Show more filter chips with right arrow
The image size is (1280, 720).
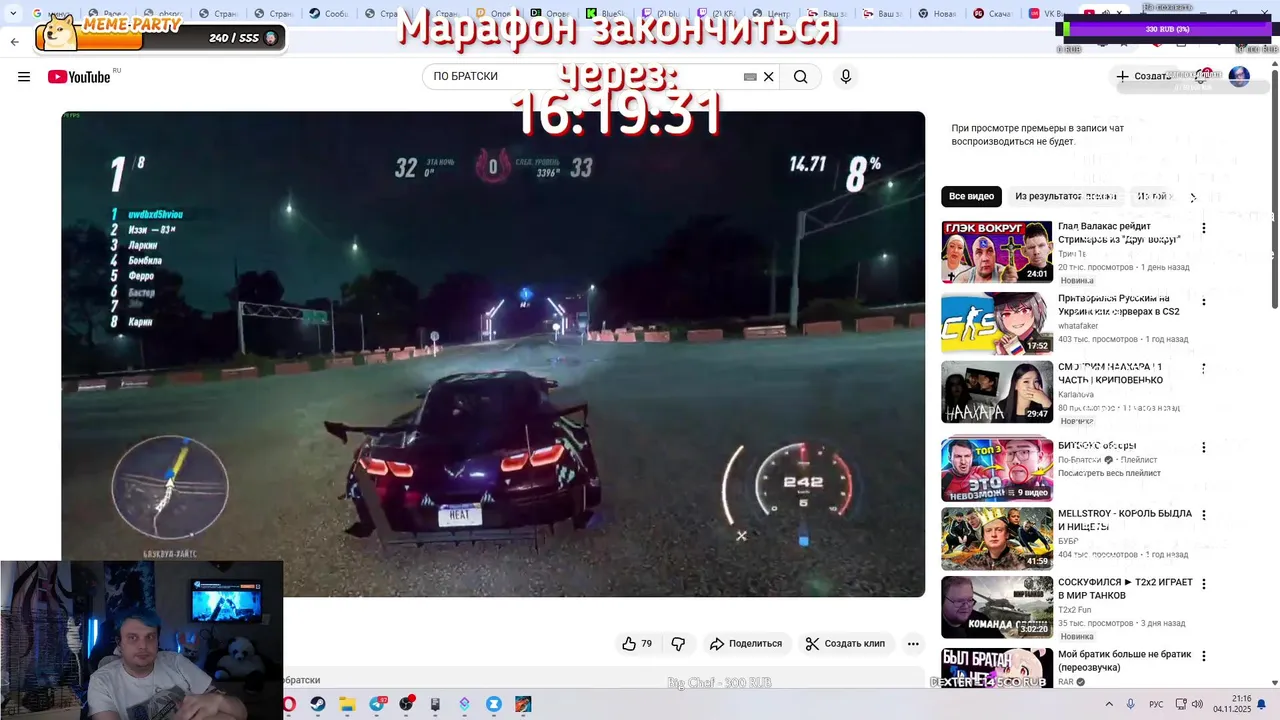pos(1192,197)
